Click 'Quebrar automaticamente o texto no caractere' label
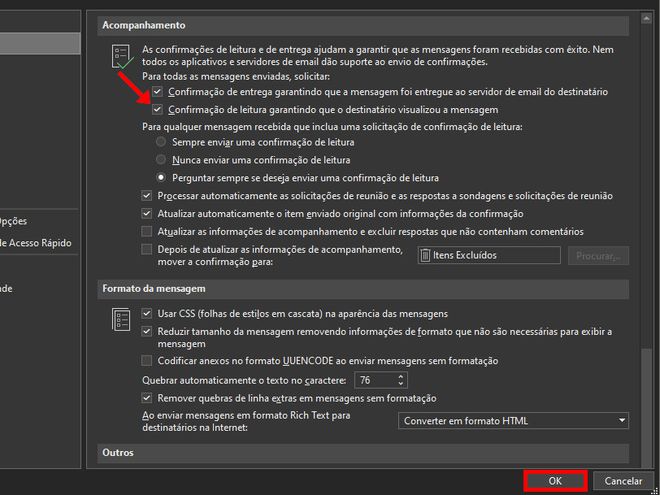 (244, 381)
